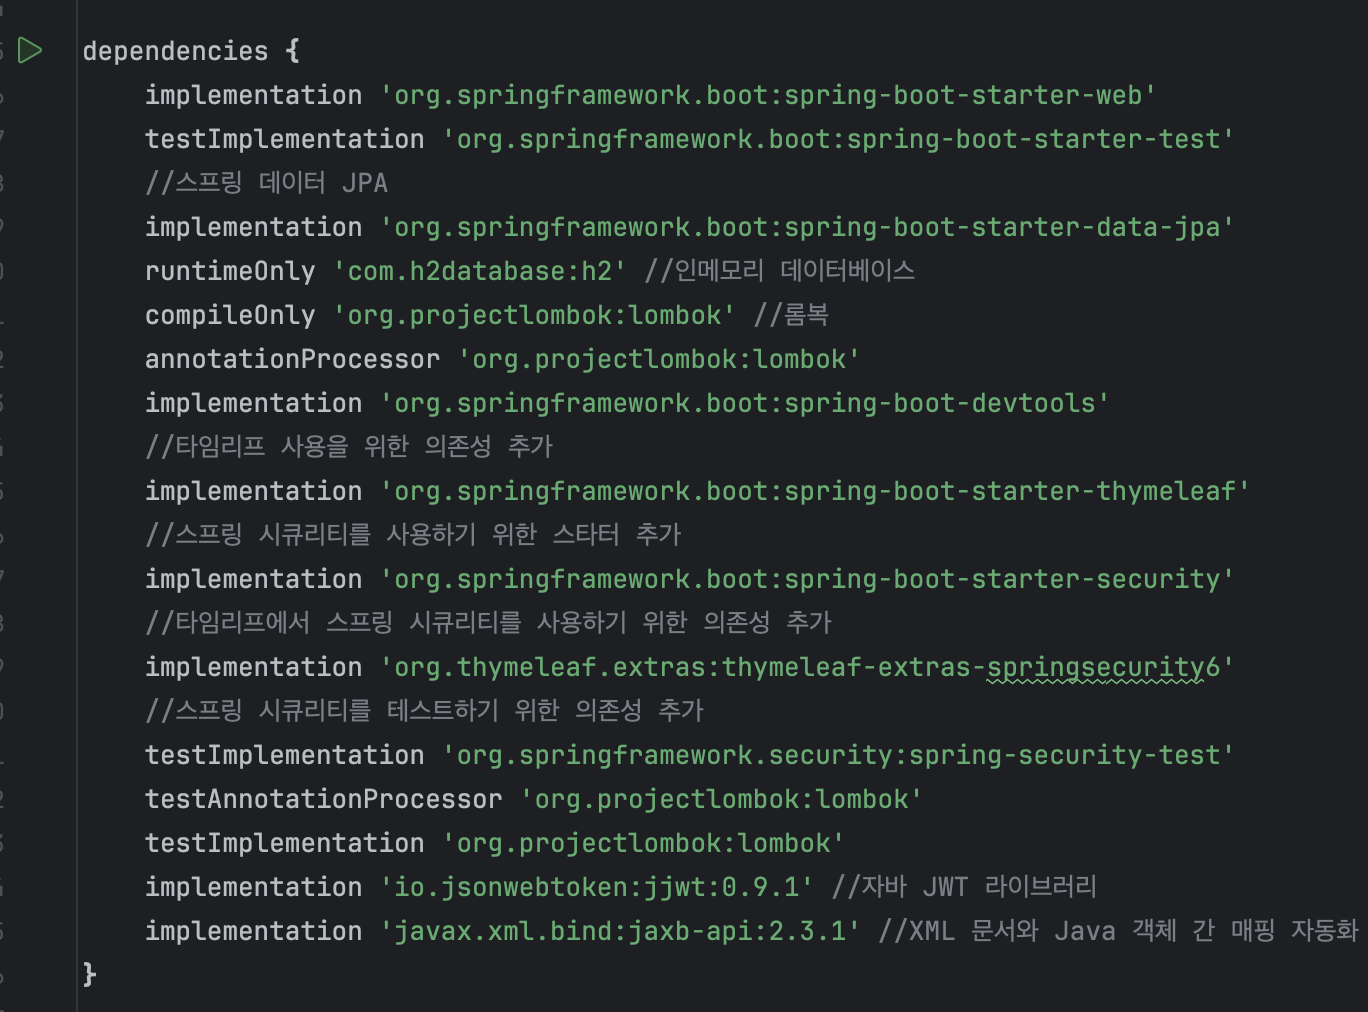Screen dimensions: 1368x1012
Task: Click the spring-boot-starter-data-jpa dependency string
Action: (807, 227)
